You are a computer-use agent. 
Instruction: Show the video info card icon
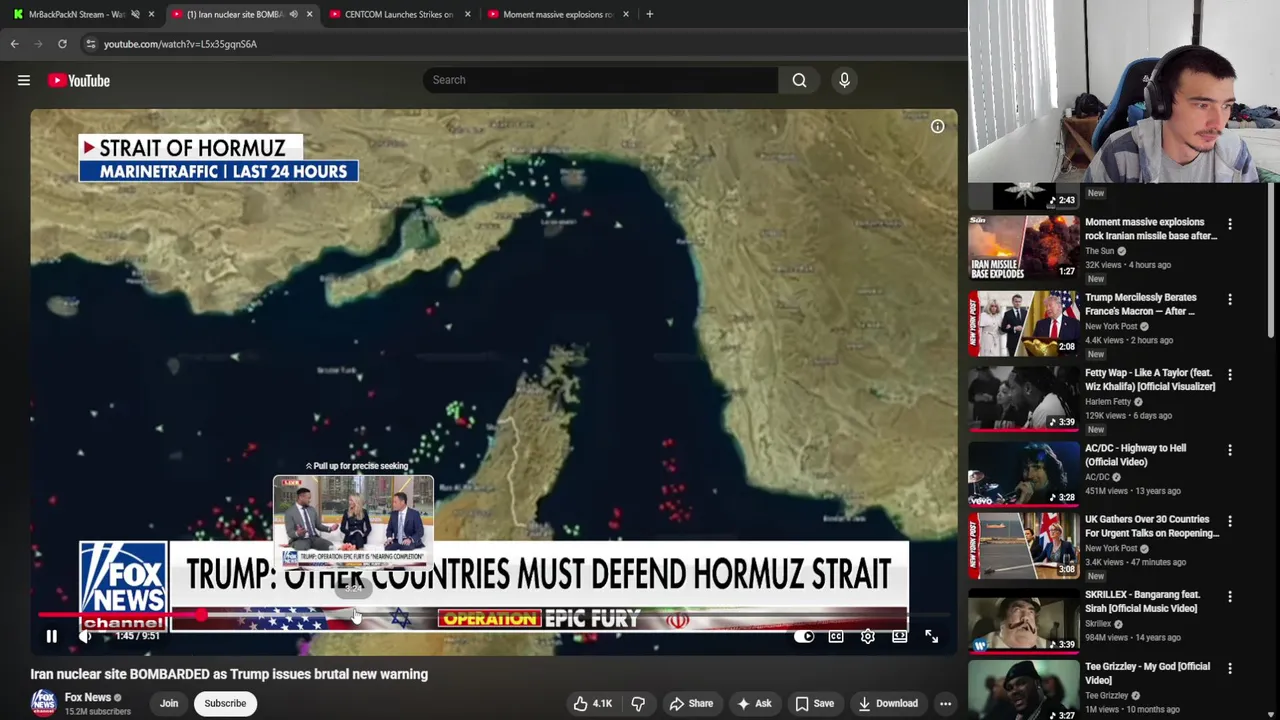(x=937, y=127)
